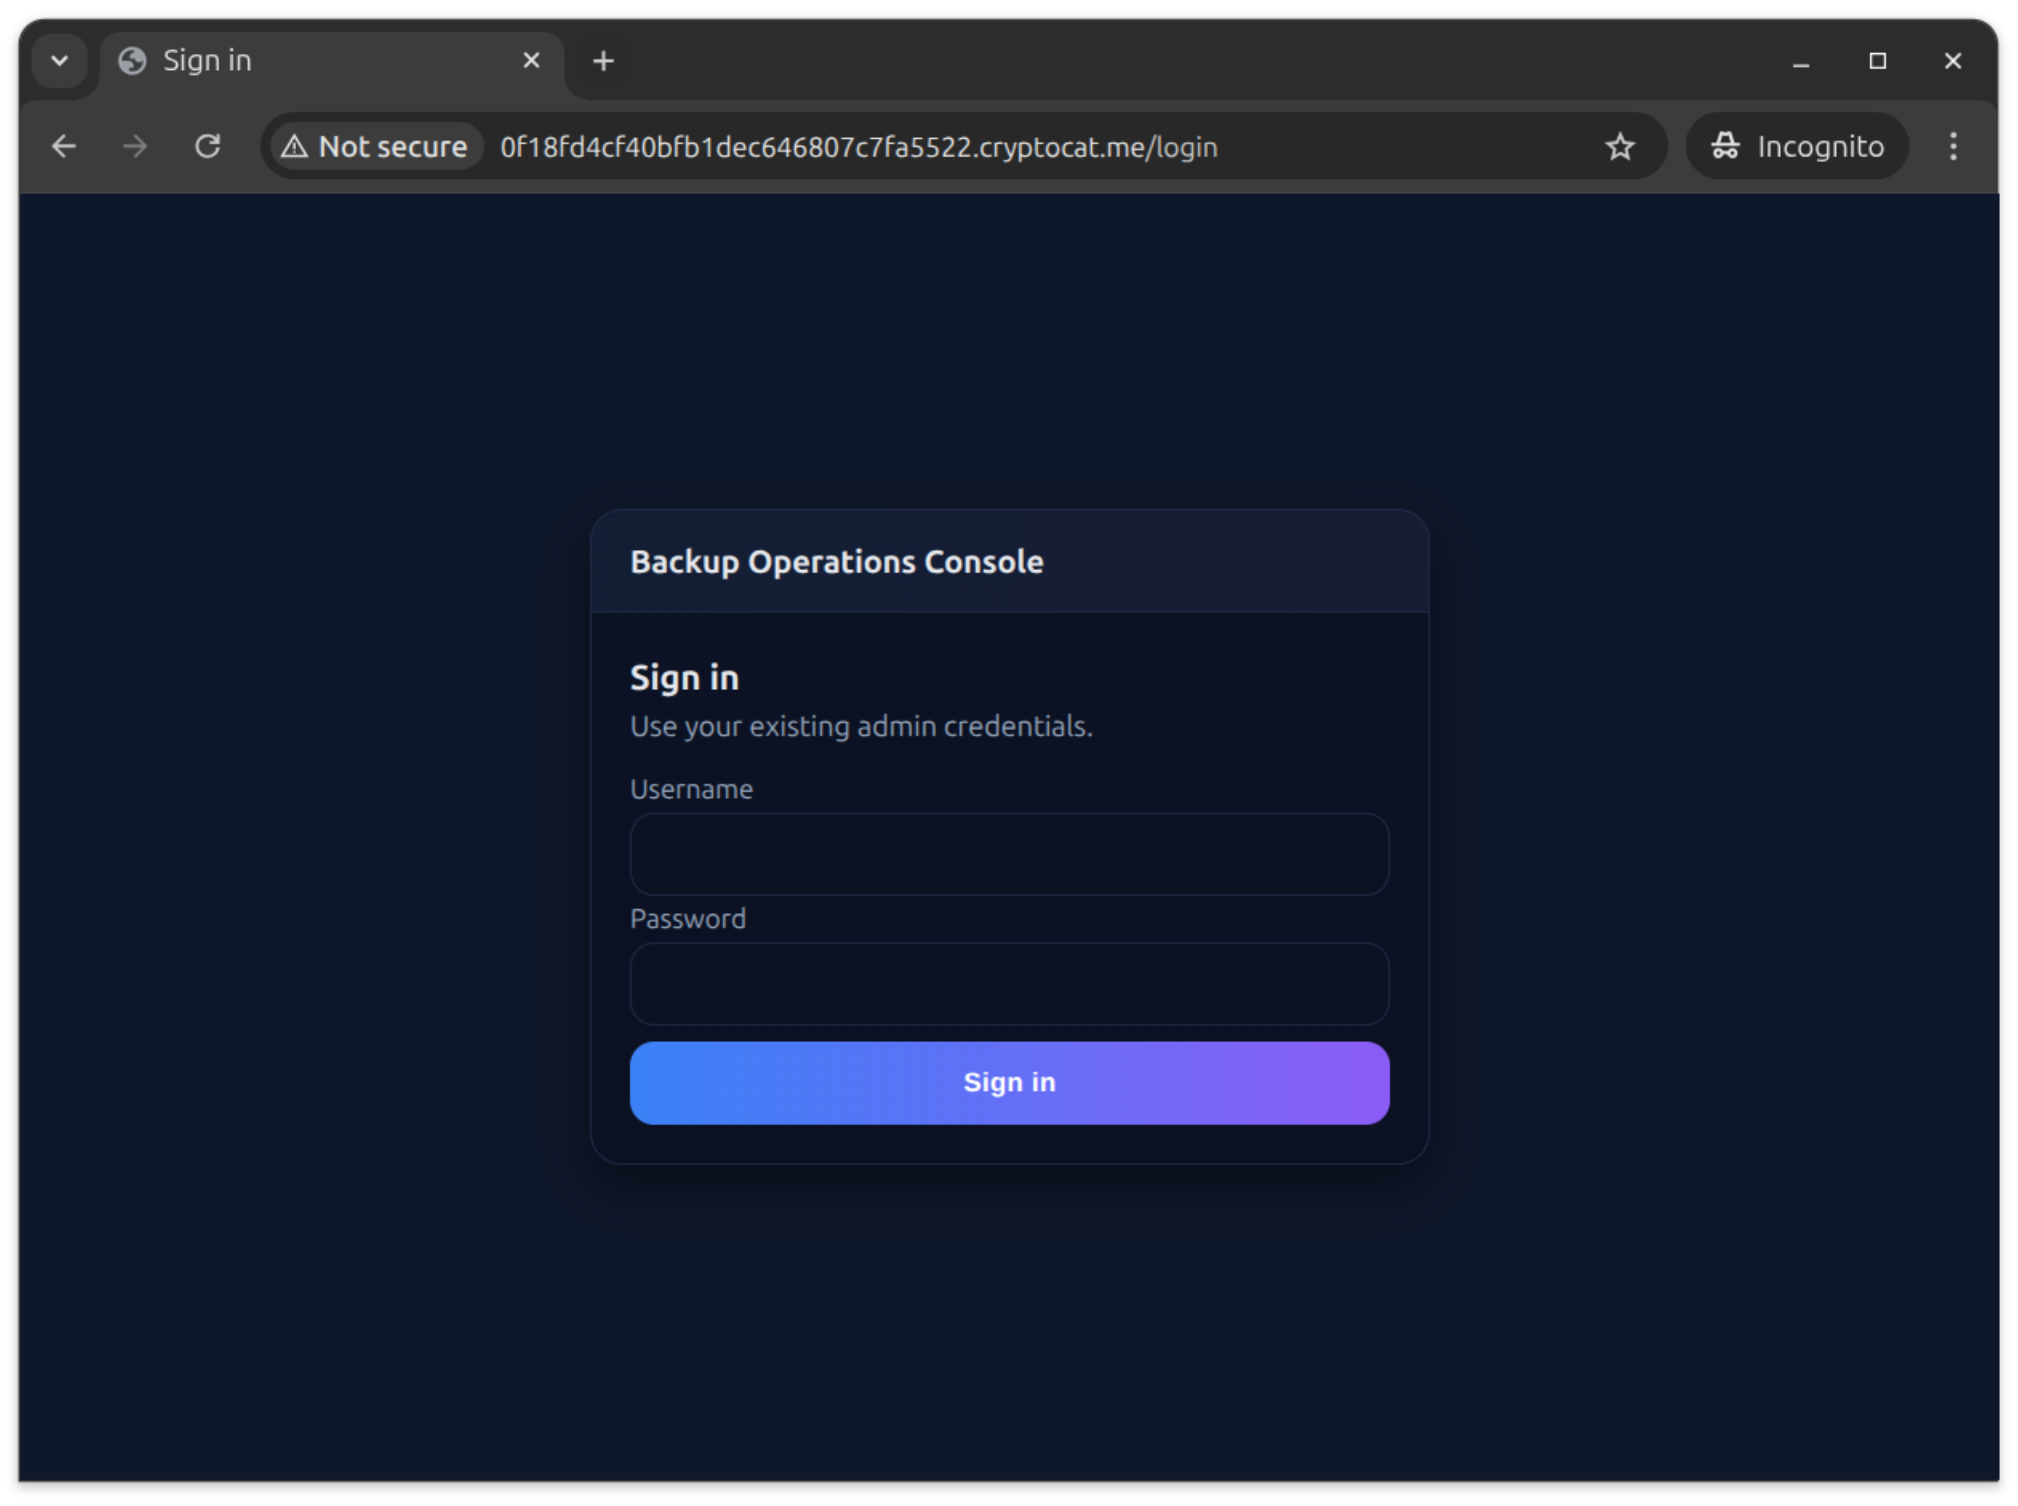Open the three-dot browser menu

[x=1951, y=146]
